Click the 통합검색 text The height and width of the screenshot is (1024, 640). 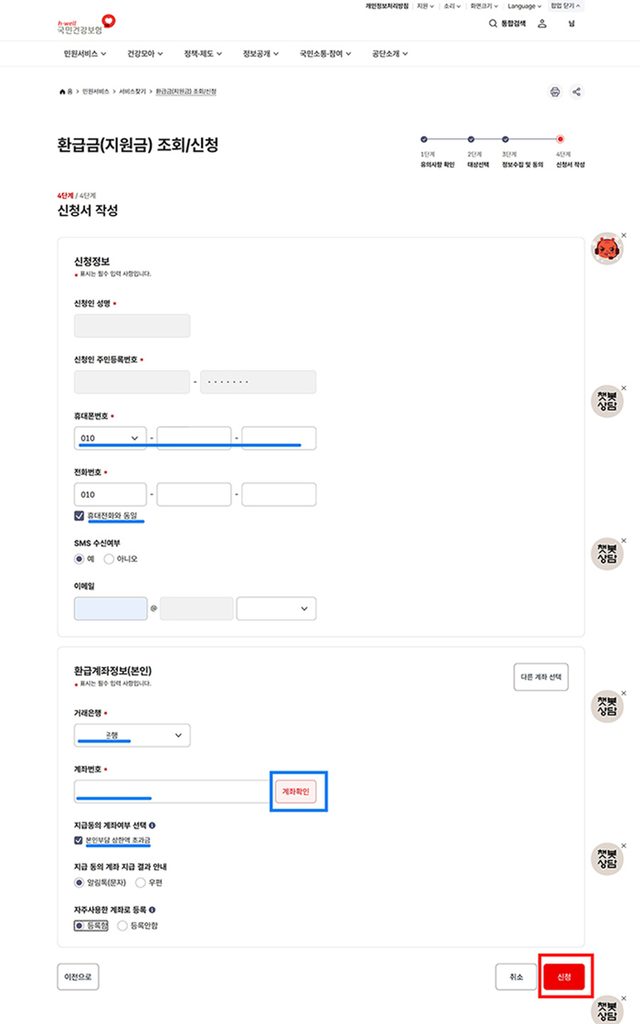point(513,24)
